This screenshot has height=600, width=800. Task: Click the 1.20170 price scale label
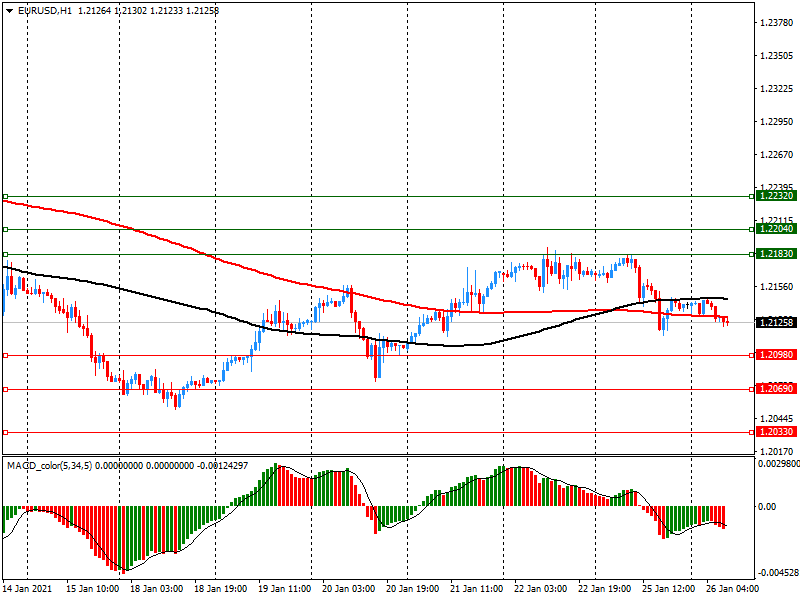[x=777, y=452]
